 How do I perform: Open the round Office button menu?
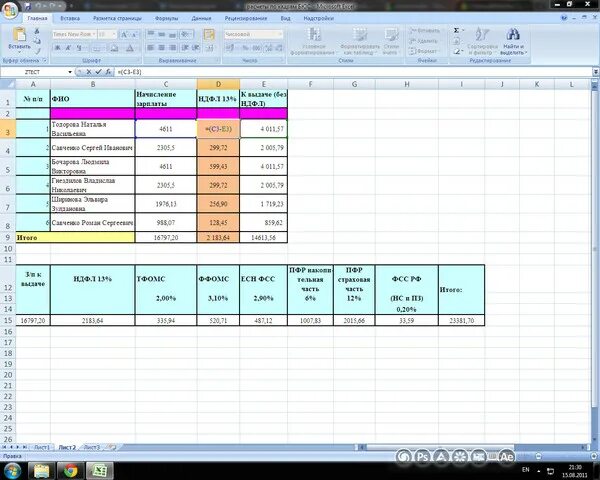(10, 10)
